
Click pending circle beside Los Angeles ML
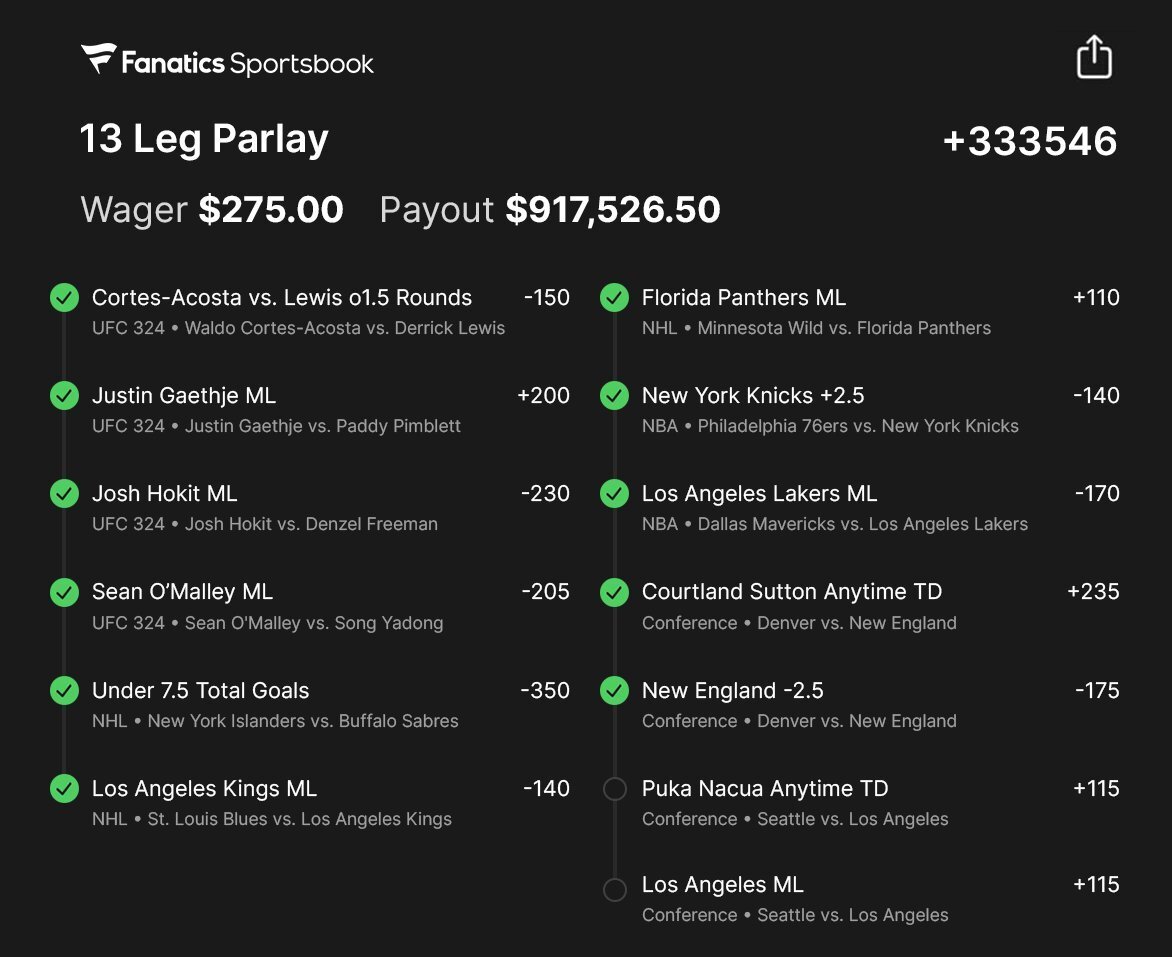(615, 888)
